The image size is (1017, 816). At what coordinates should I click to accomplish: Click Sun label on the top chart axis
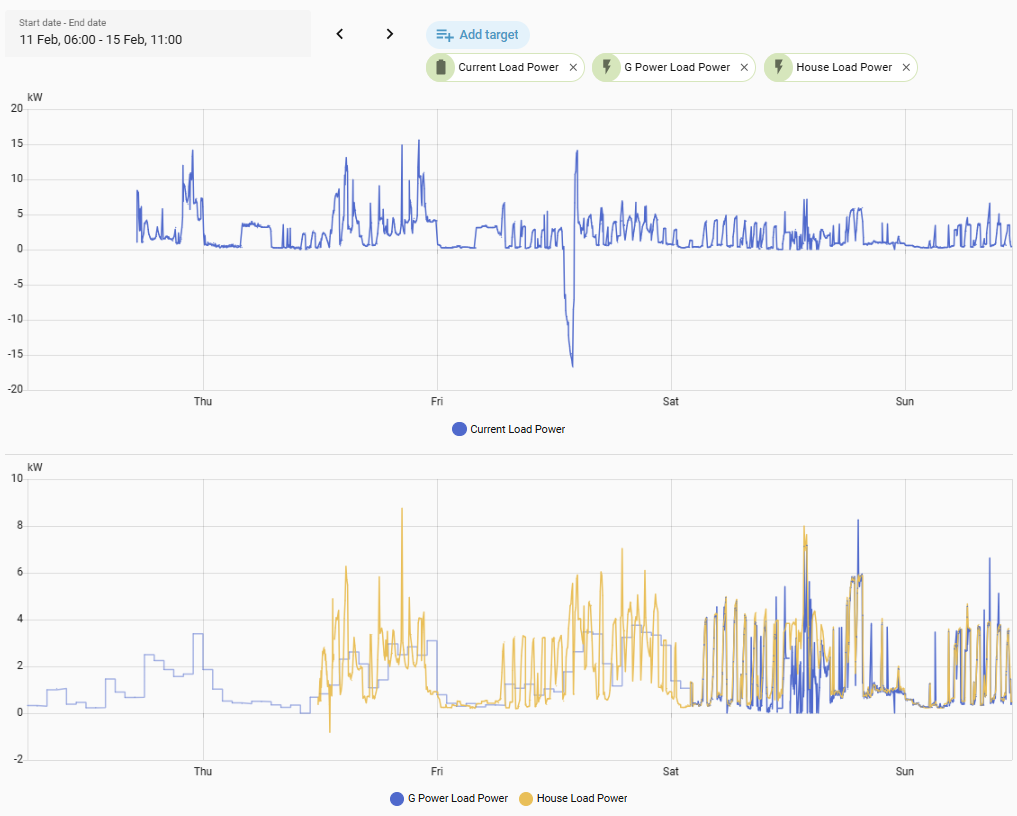[x=905, y=402]
